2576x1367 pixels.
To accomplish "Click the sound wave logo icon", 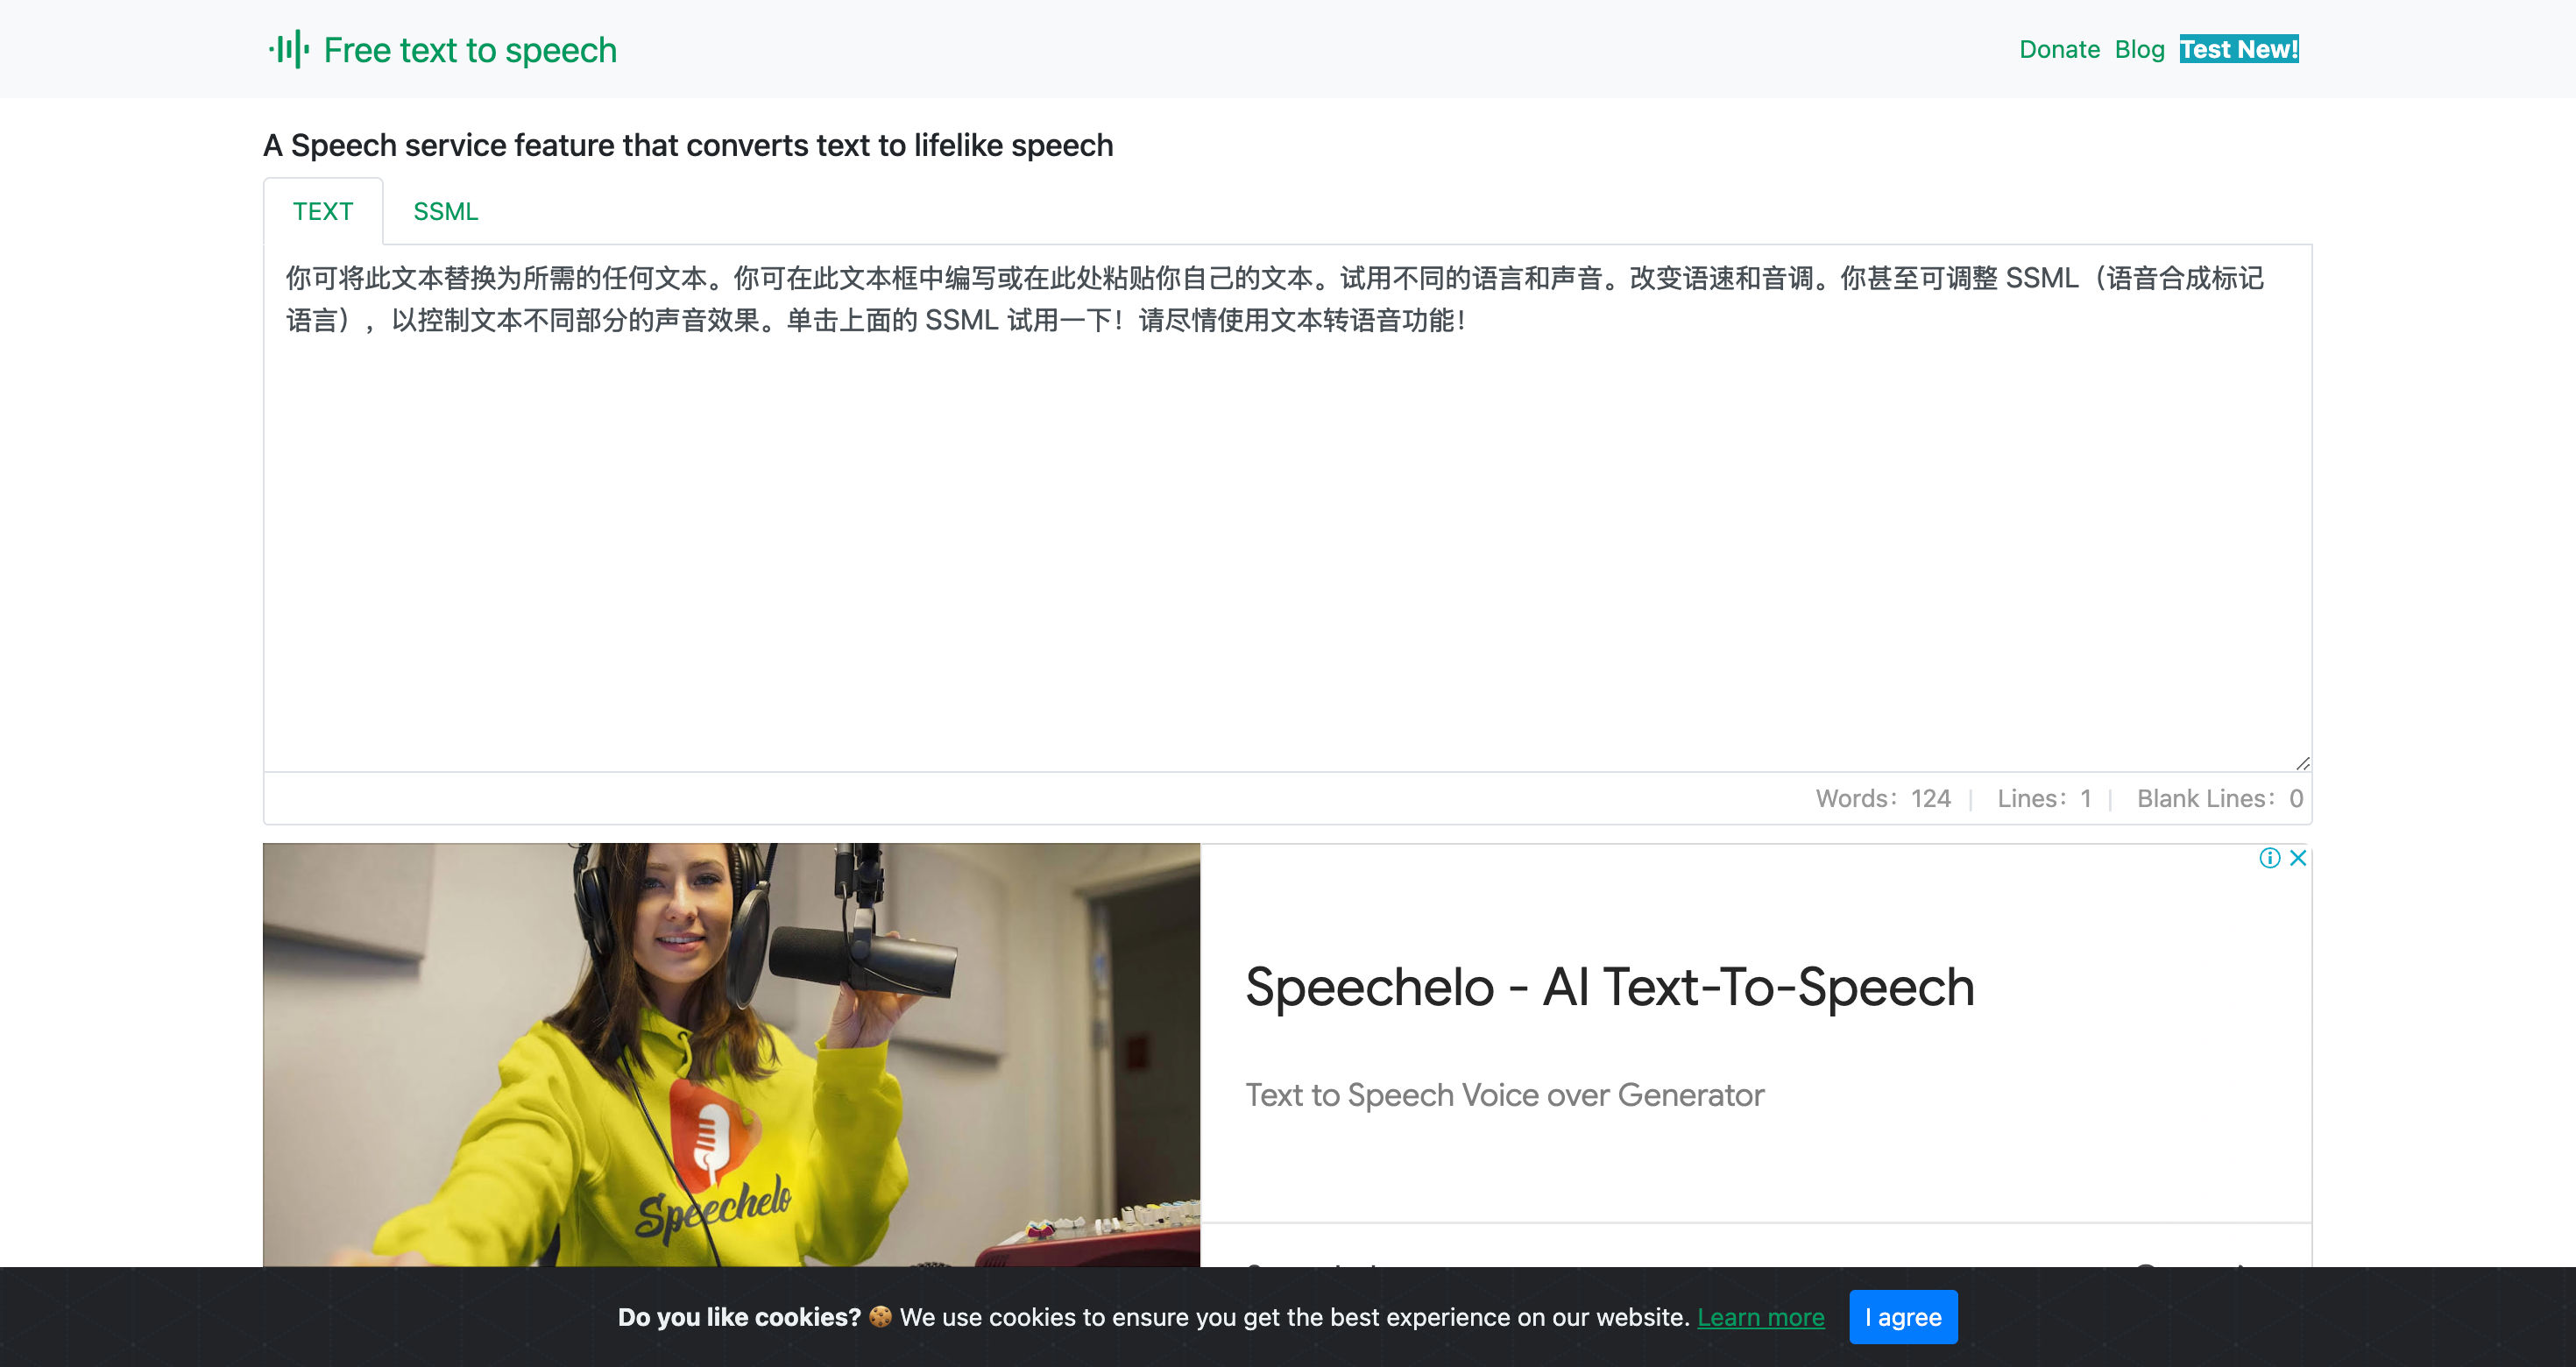I will [289, 49].
